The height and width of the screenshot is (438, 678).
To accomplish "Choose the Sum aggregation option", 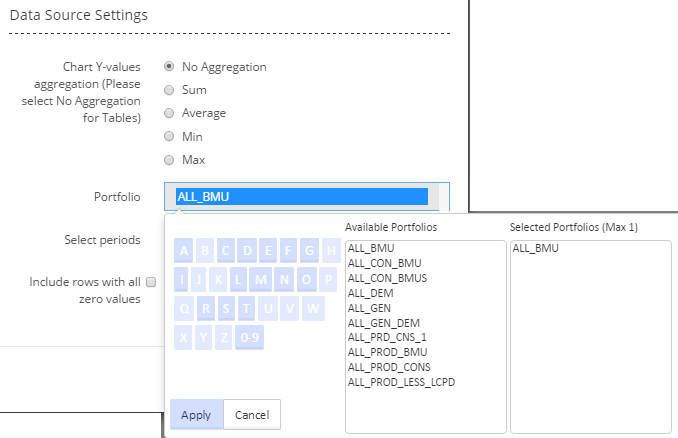I will pos(169,90).
